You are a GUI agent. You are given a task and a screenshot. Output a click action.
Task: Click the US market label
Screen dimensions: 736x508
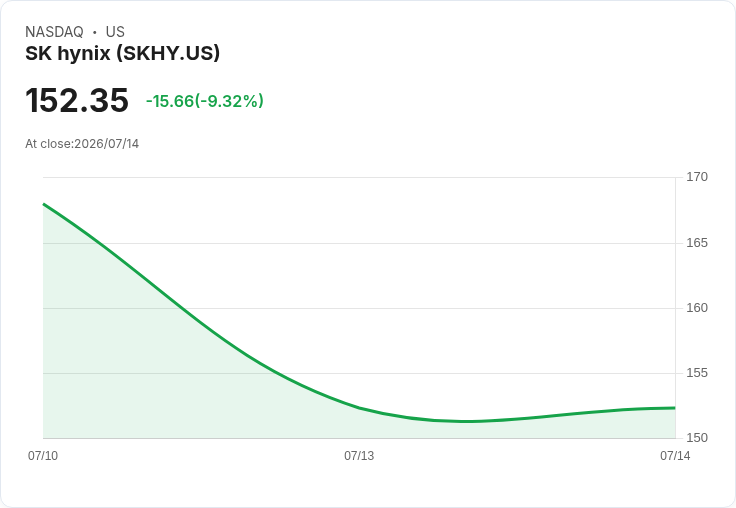tap(115, 32)
